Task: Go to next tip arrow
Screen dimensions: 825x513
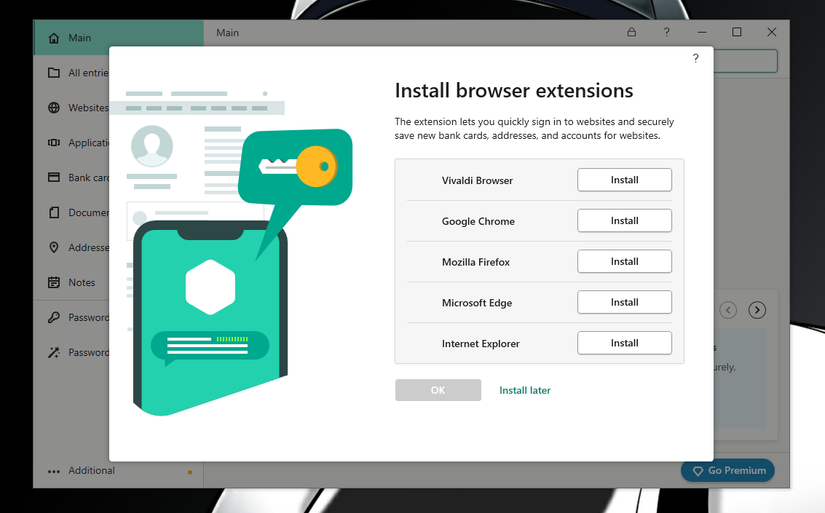Action: click(757, 310)
